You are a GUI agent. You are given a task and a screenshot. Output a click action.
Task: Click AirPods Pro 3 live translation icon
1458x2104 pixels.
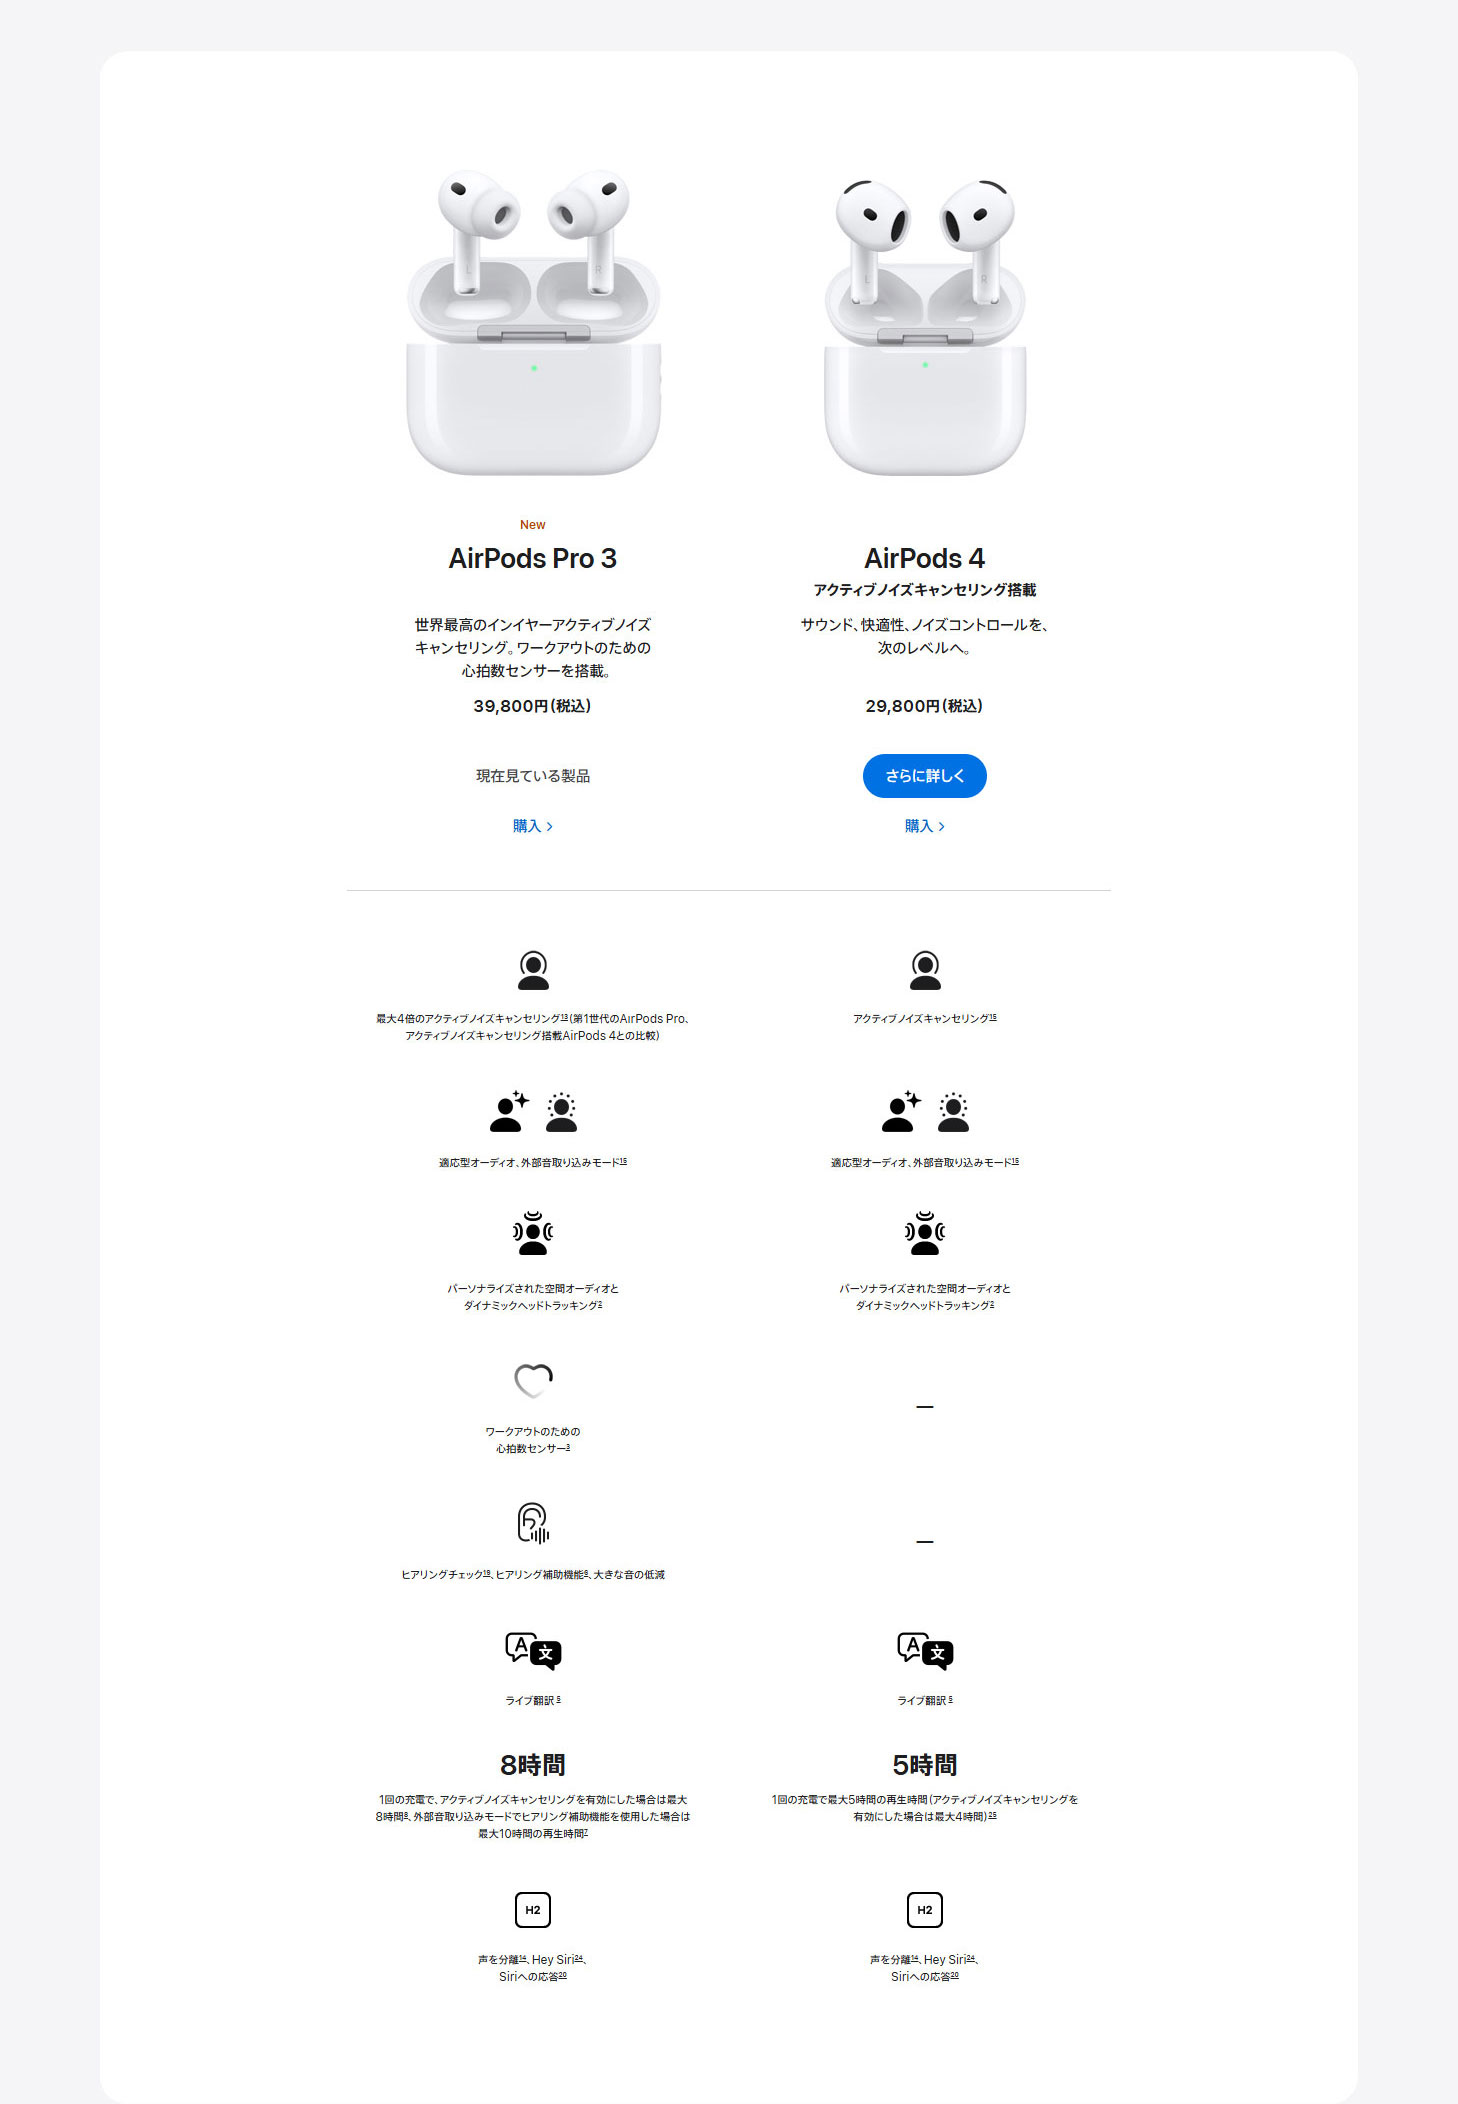click(533, 1651)
